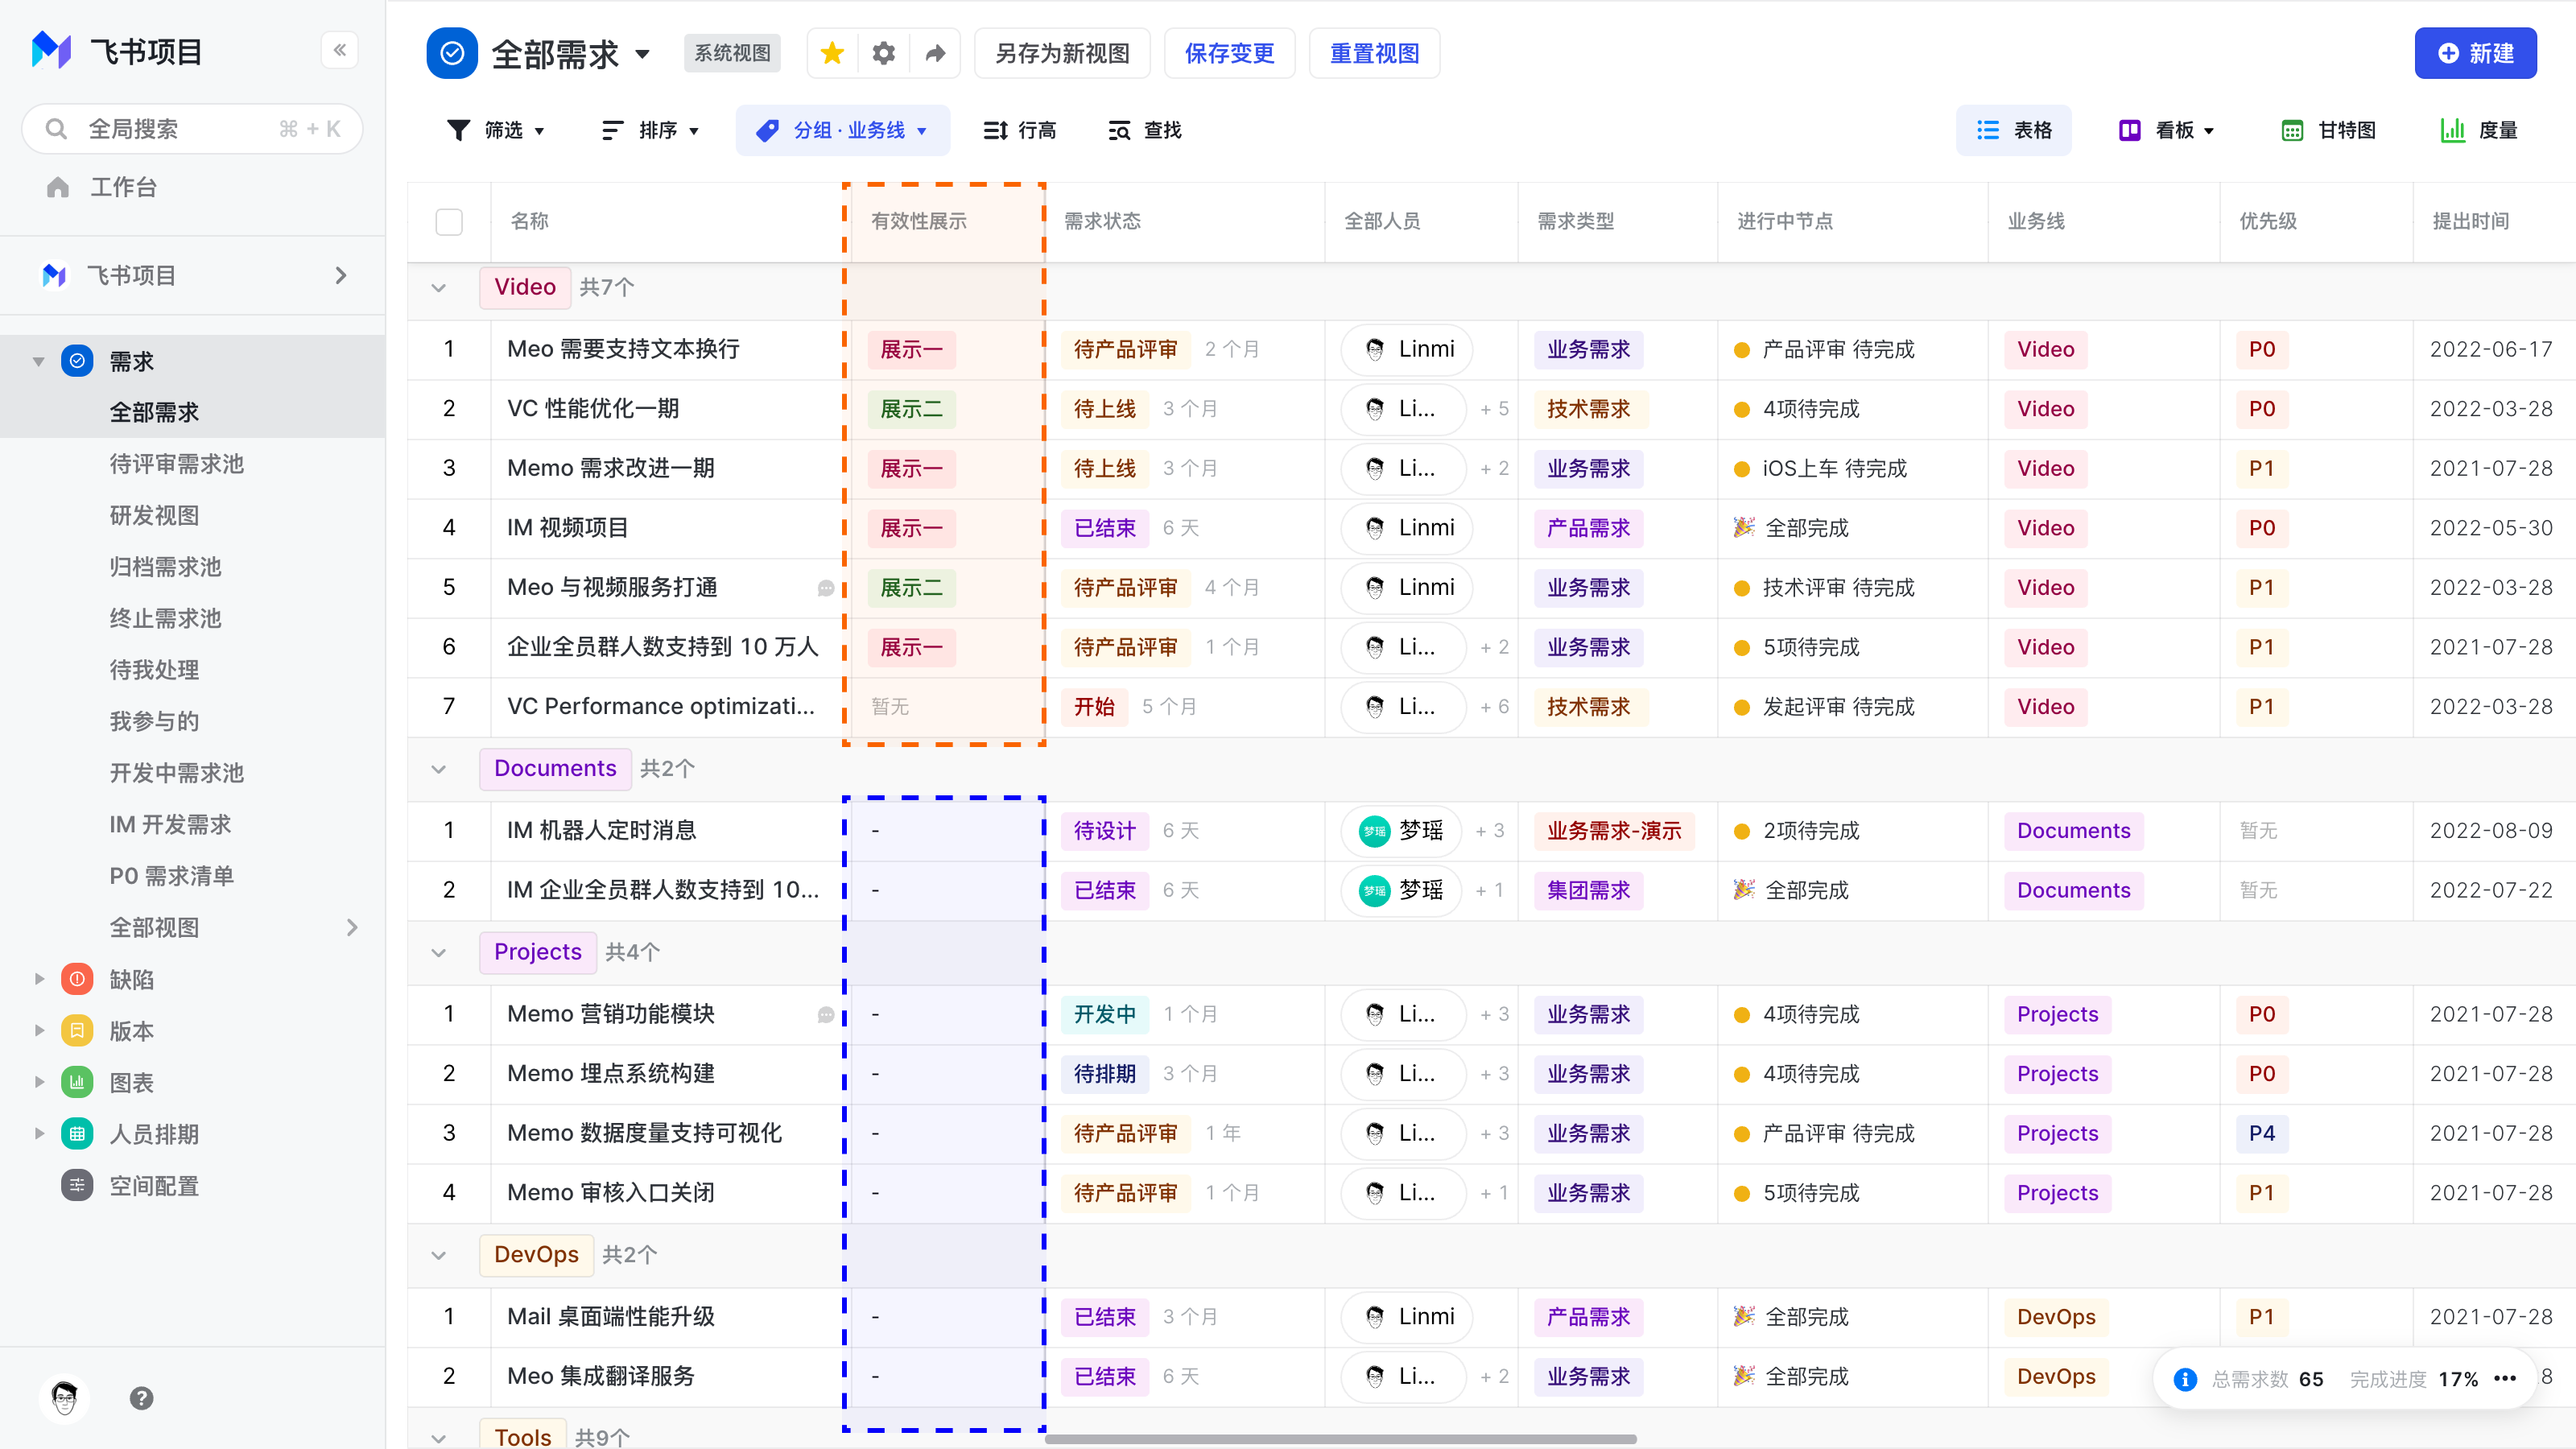Open row Meo 需要支持文本换行

point(623,349)
